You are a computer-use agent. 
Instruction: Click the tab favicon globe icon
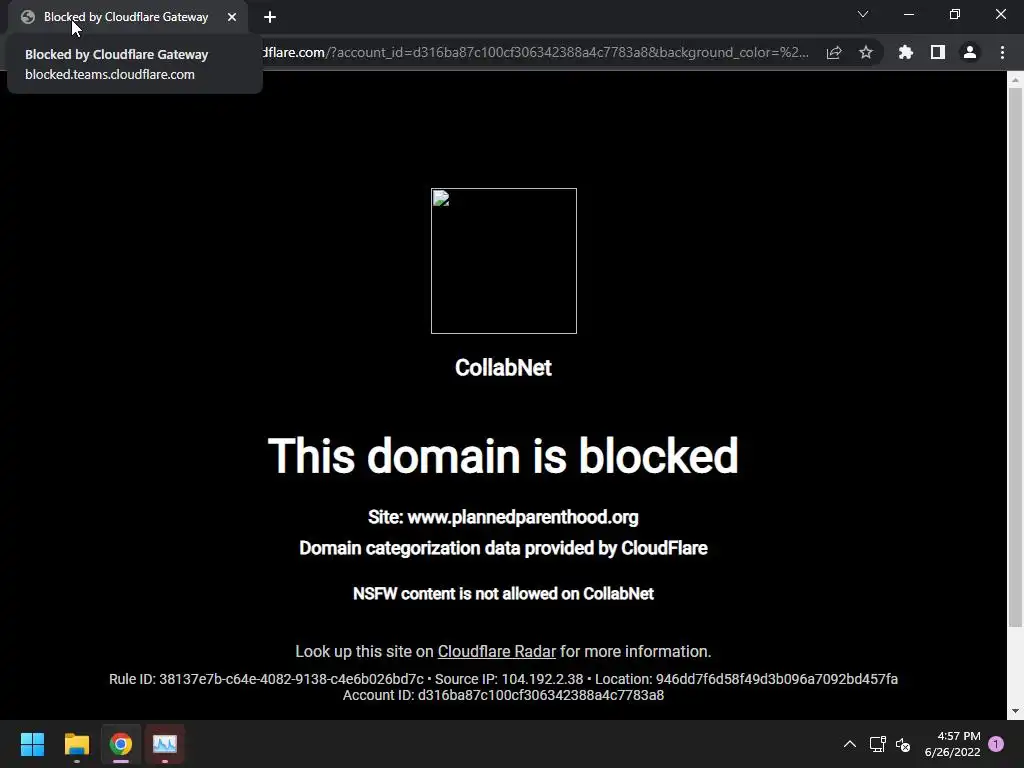click(x=27, y=17)
